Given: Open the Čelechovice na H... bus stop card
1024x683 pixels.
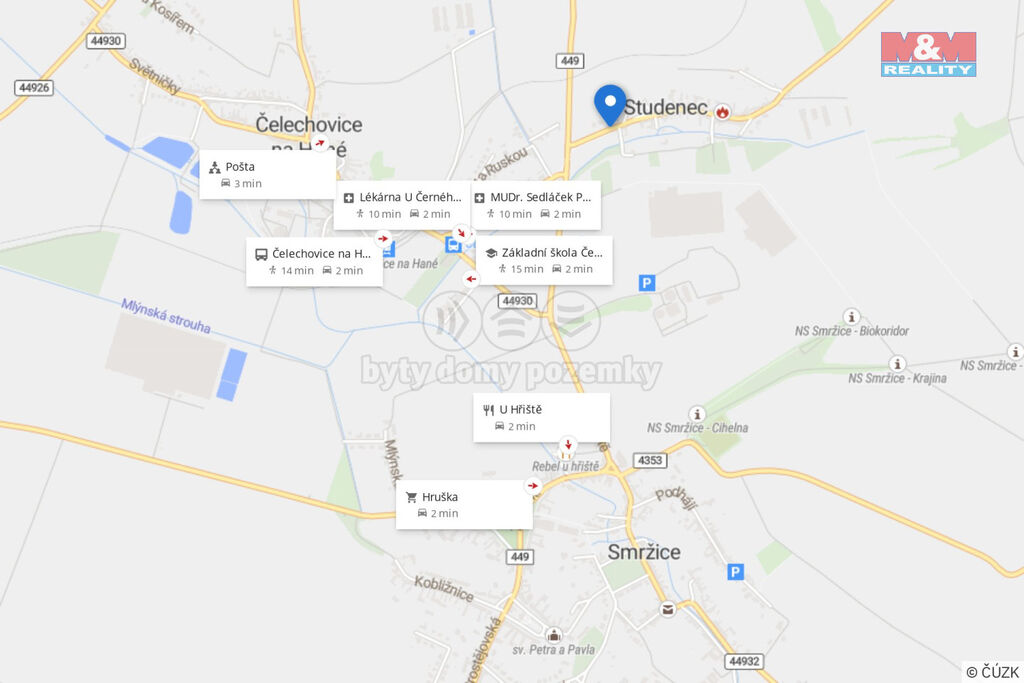Looking at the screenshot, I should pyautogui.click(x=314, y=262).
